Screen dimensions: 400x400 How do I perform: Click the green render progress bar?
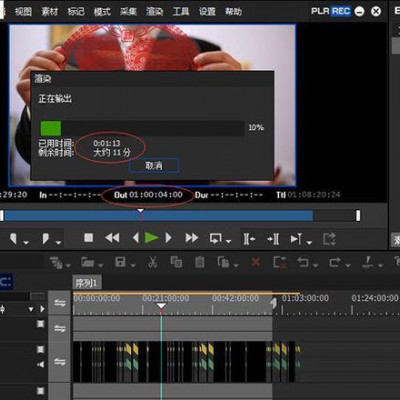coord(51,128)
